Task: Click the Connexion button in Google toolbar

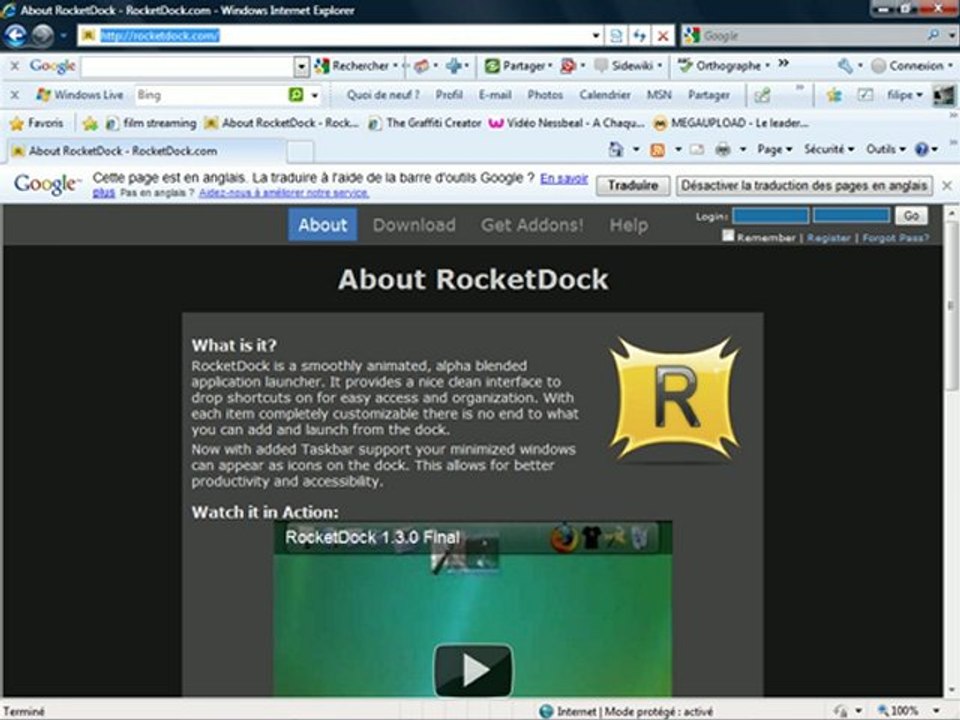Action: (x=912, y=66)
